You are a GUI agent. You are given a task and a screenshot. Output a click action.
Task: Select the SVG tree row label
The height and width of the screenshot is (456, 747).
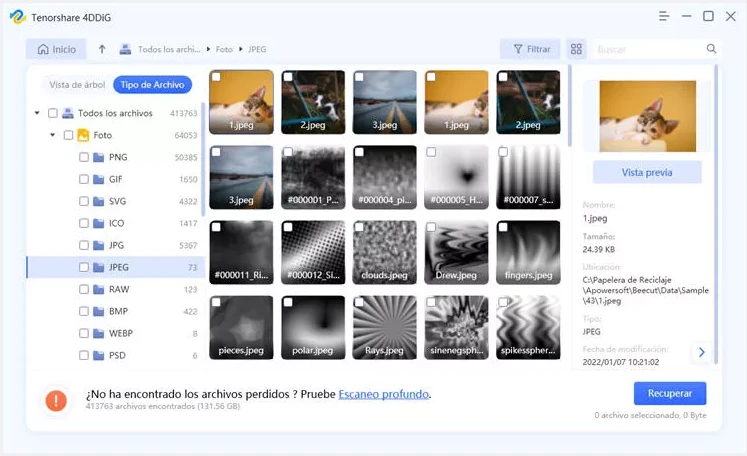pos(117,201)
